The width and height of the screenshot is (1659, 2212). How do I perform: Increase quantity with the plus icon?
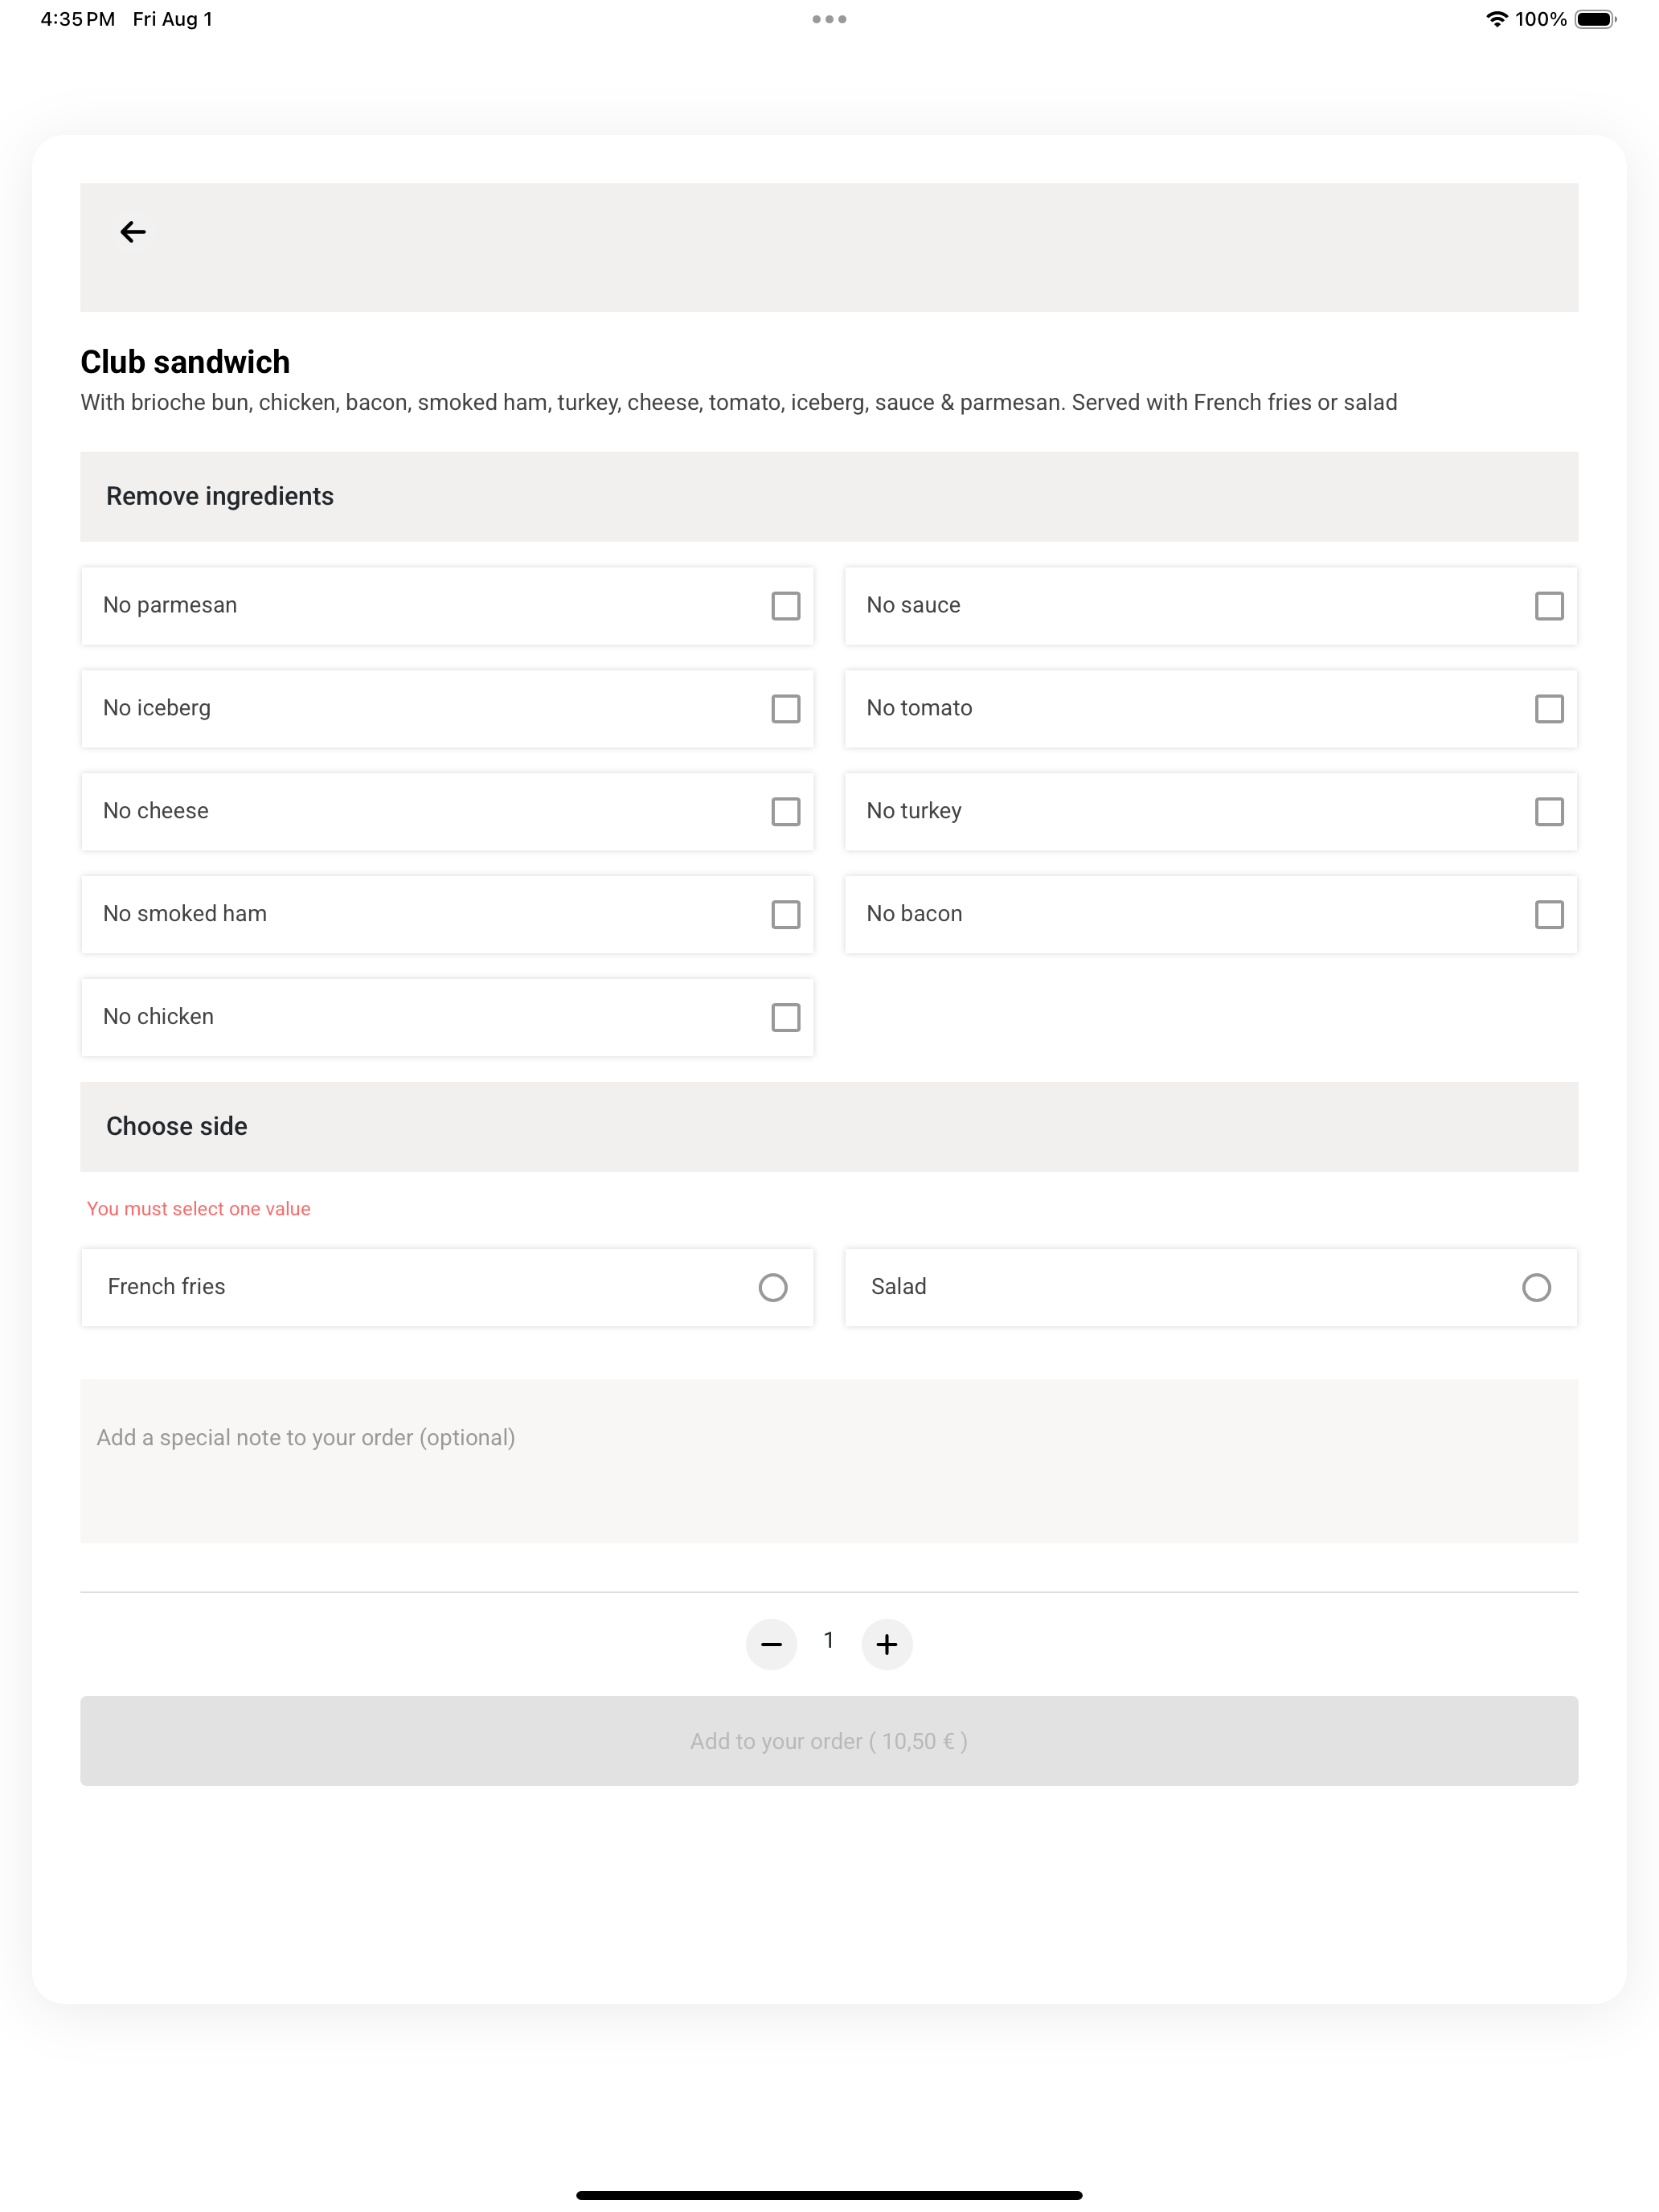tap(887, 1644)
